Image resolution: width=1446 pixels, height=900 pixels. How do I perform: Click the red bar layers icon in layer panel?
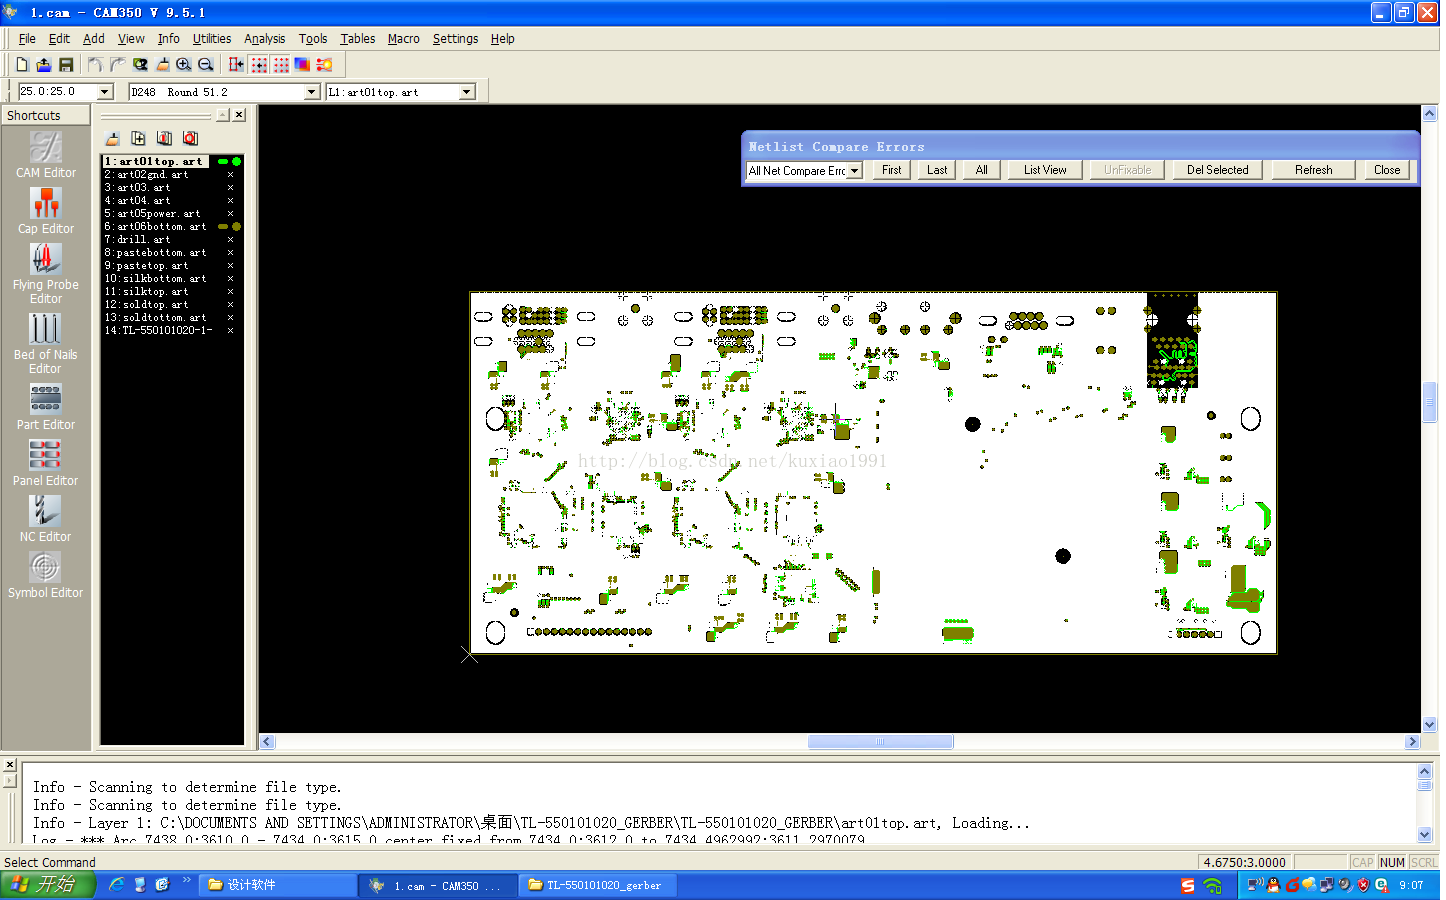coord(164,138)
